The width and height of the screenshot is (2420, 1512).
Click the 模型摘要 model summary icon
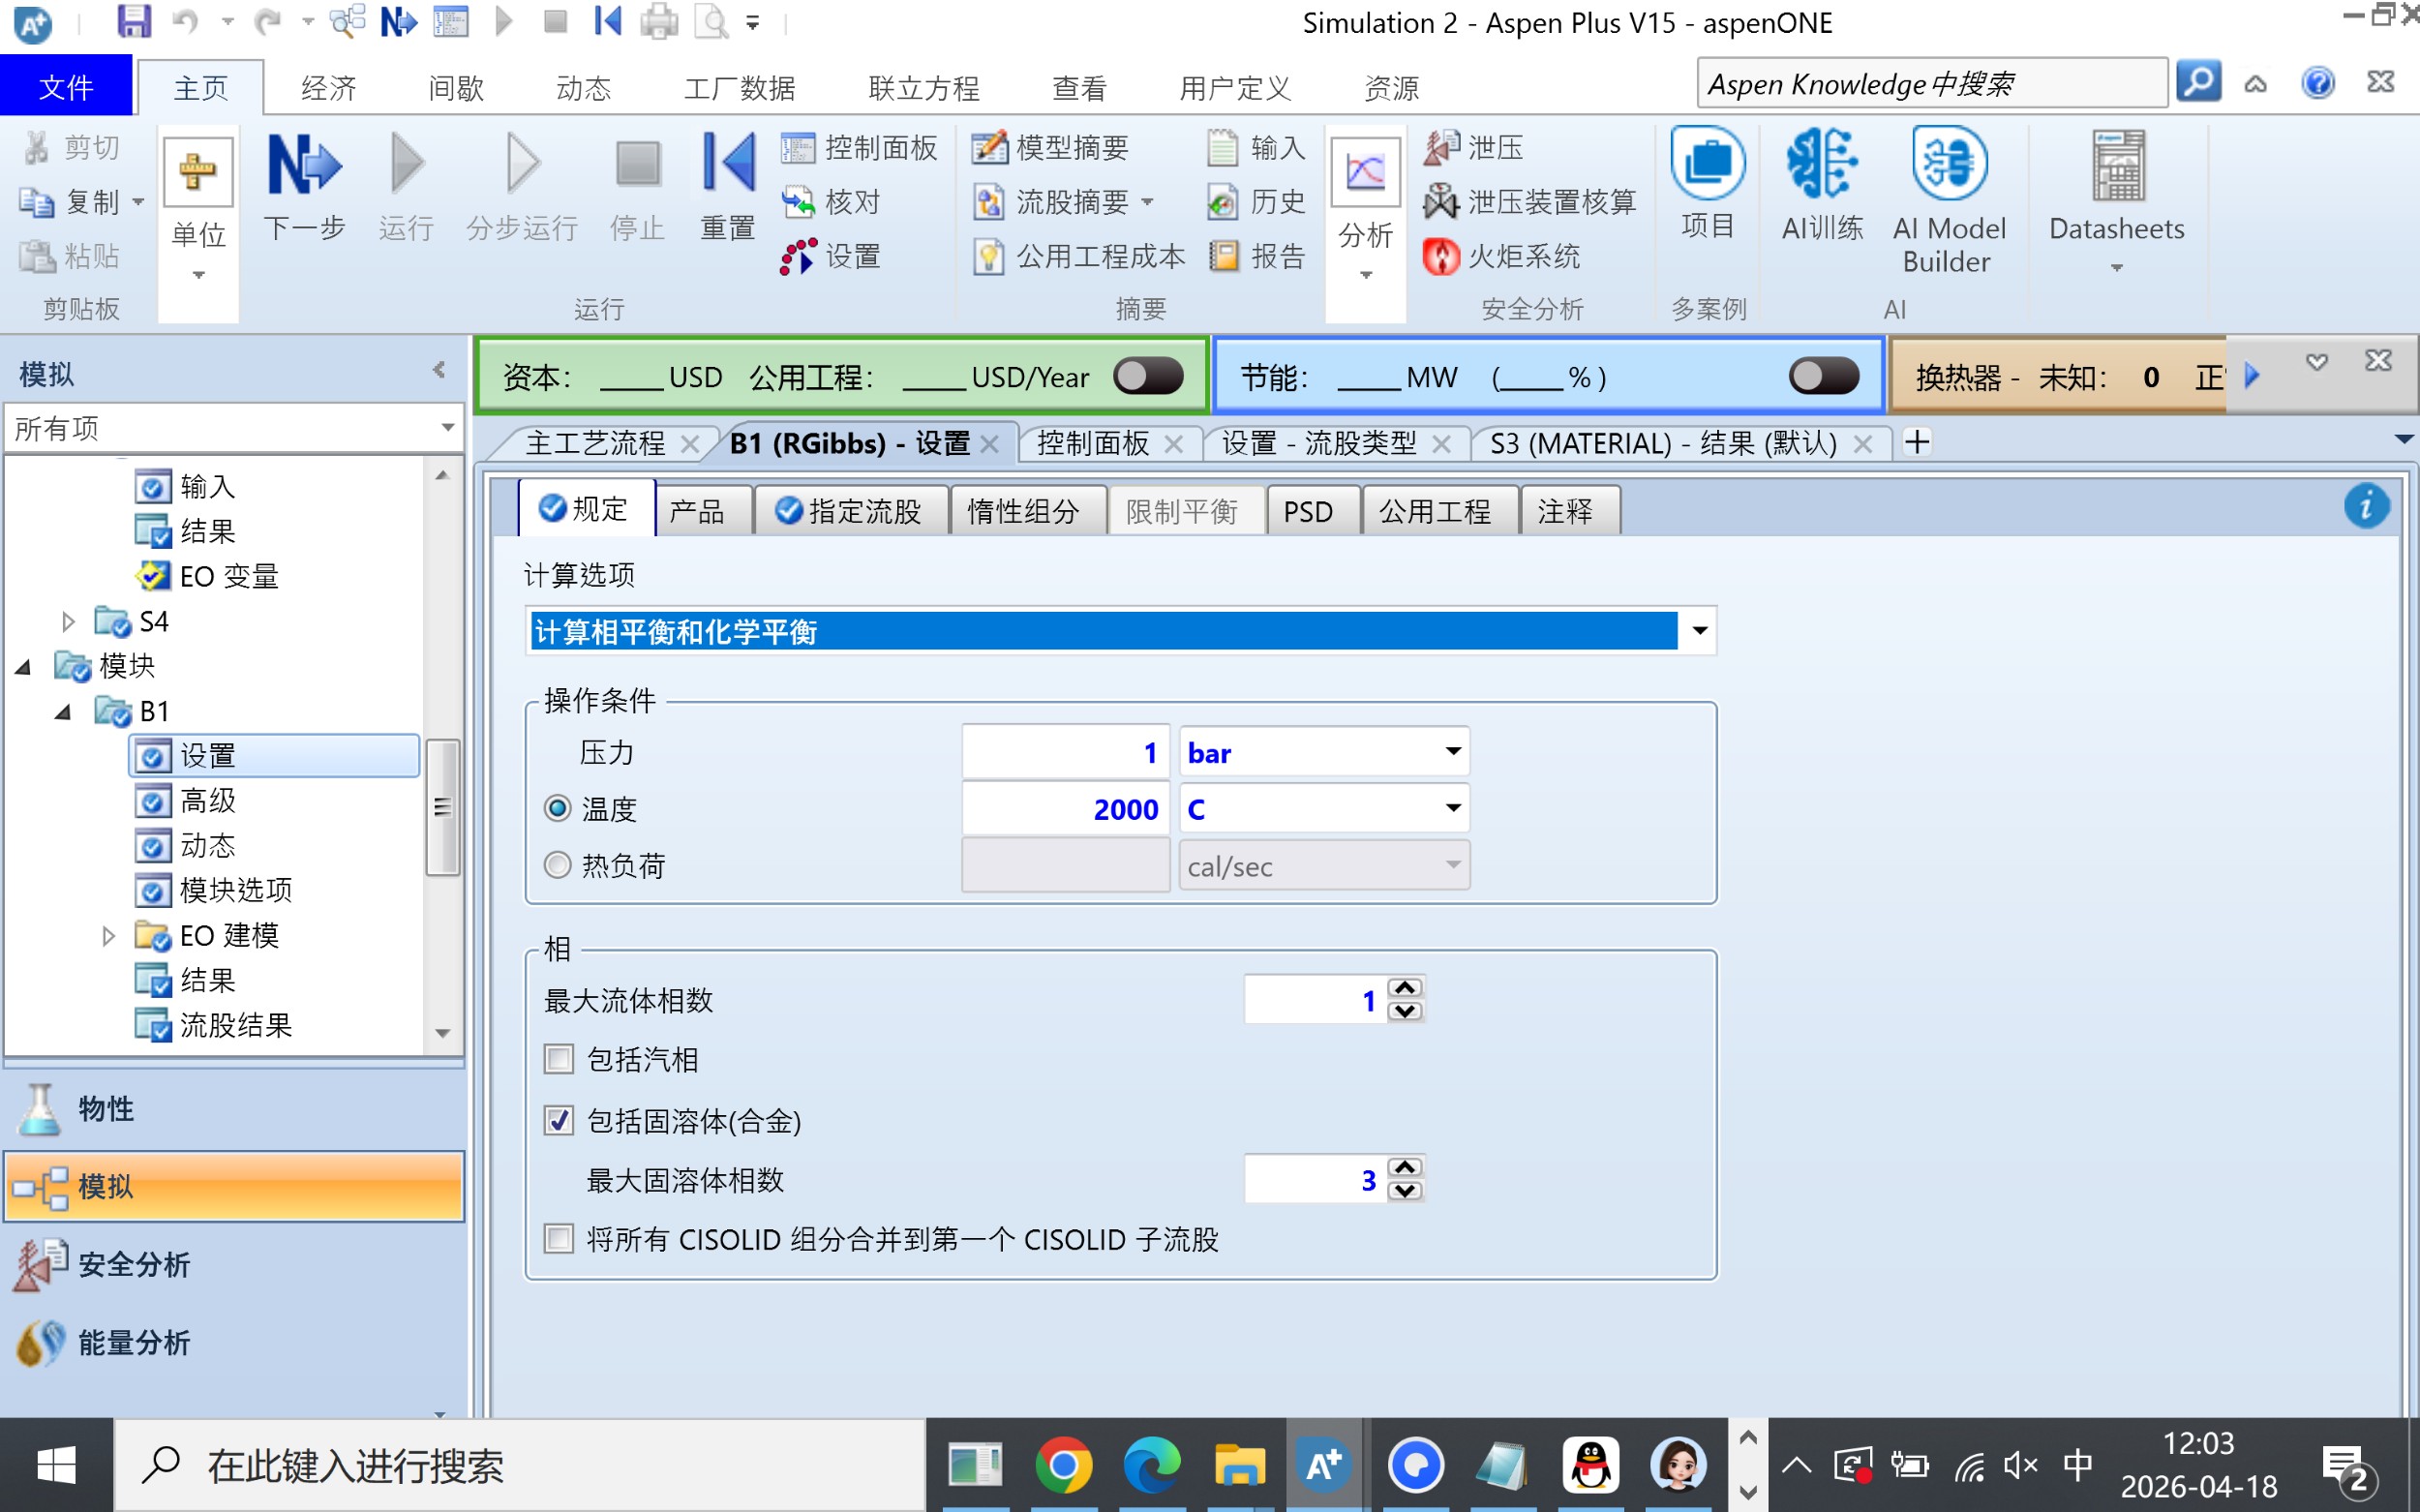[989, 148]
